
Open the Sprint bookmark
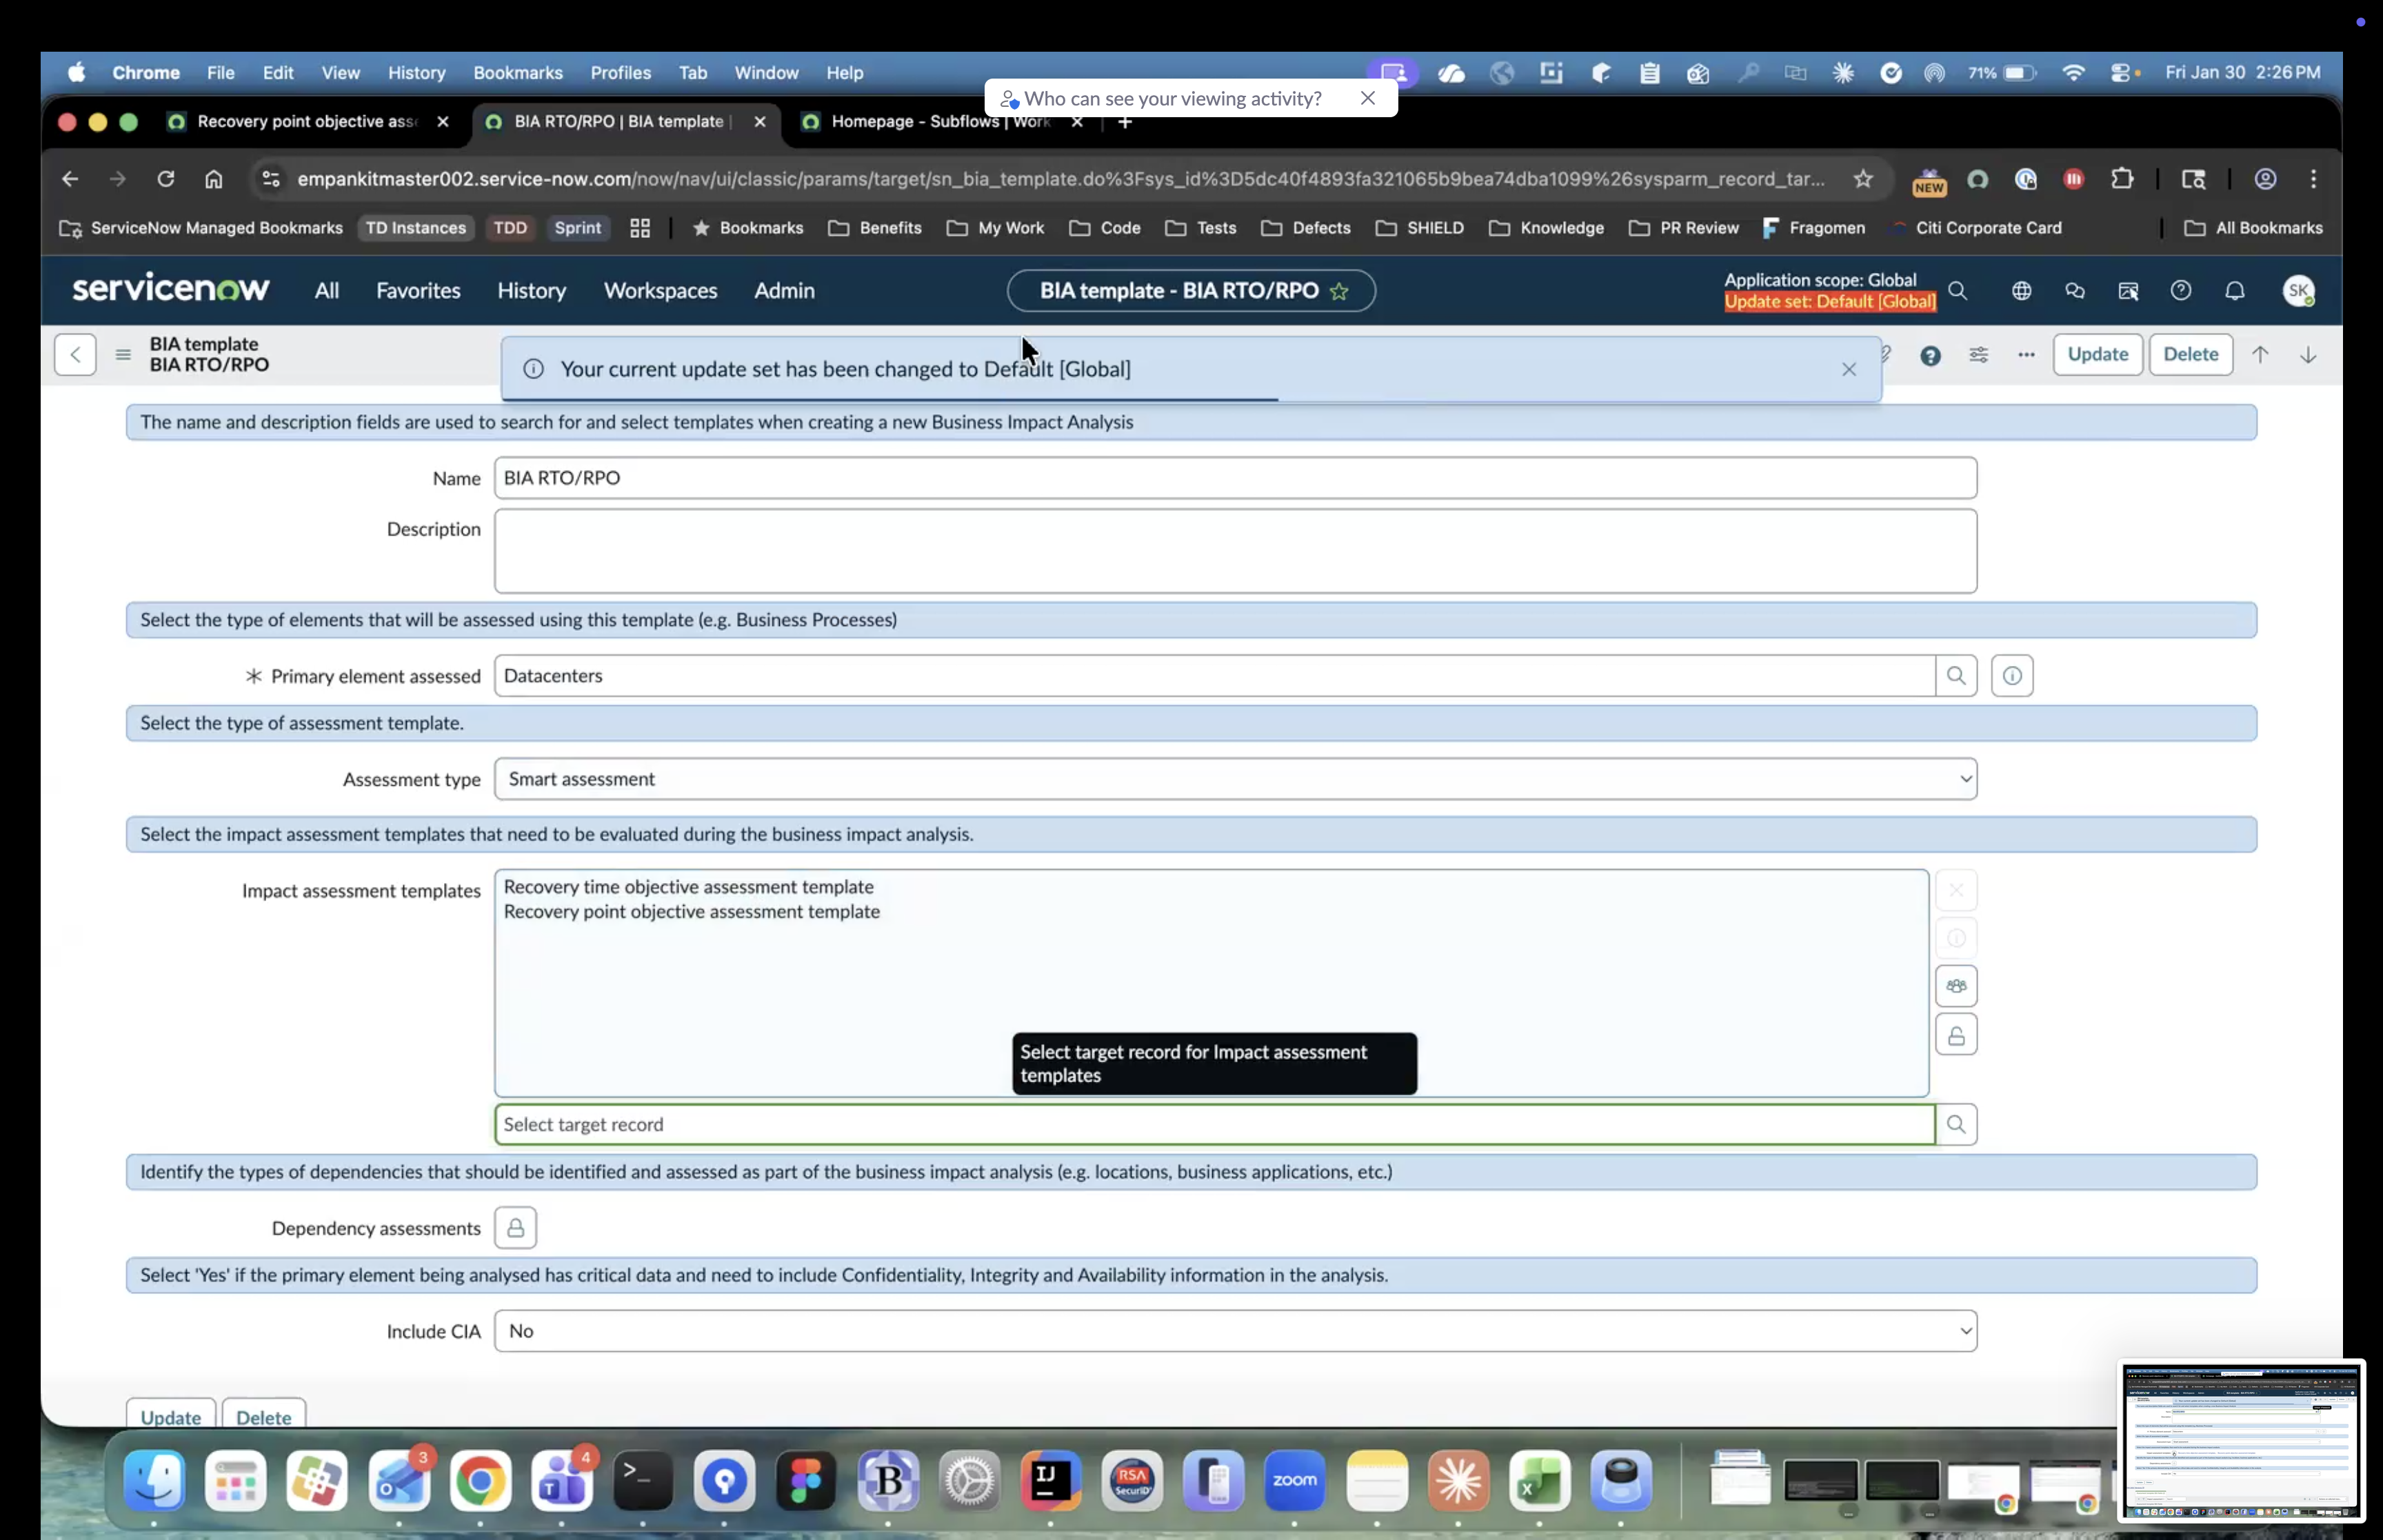pyautogui.click(x=578, y=228)
